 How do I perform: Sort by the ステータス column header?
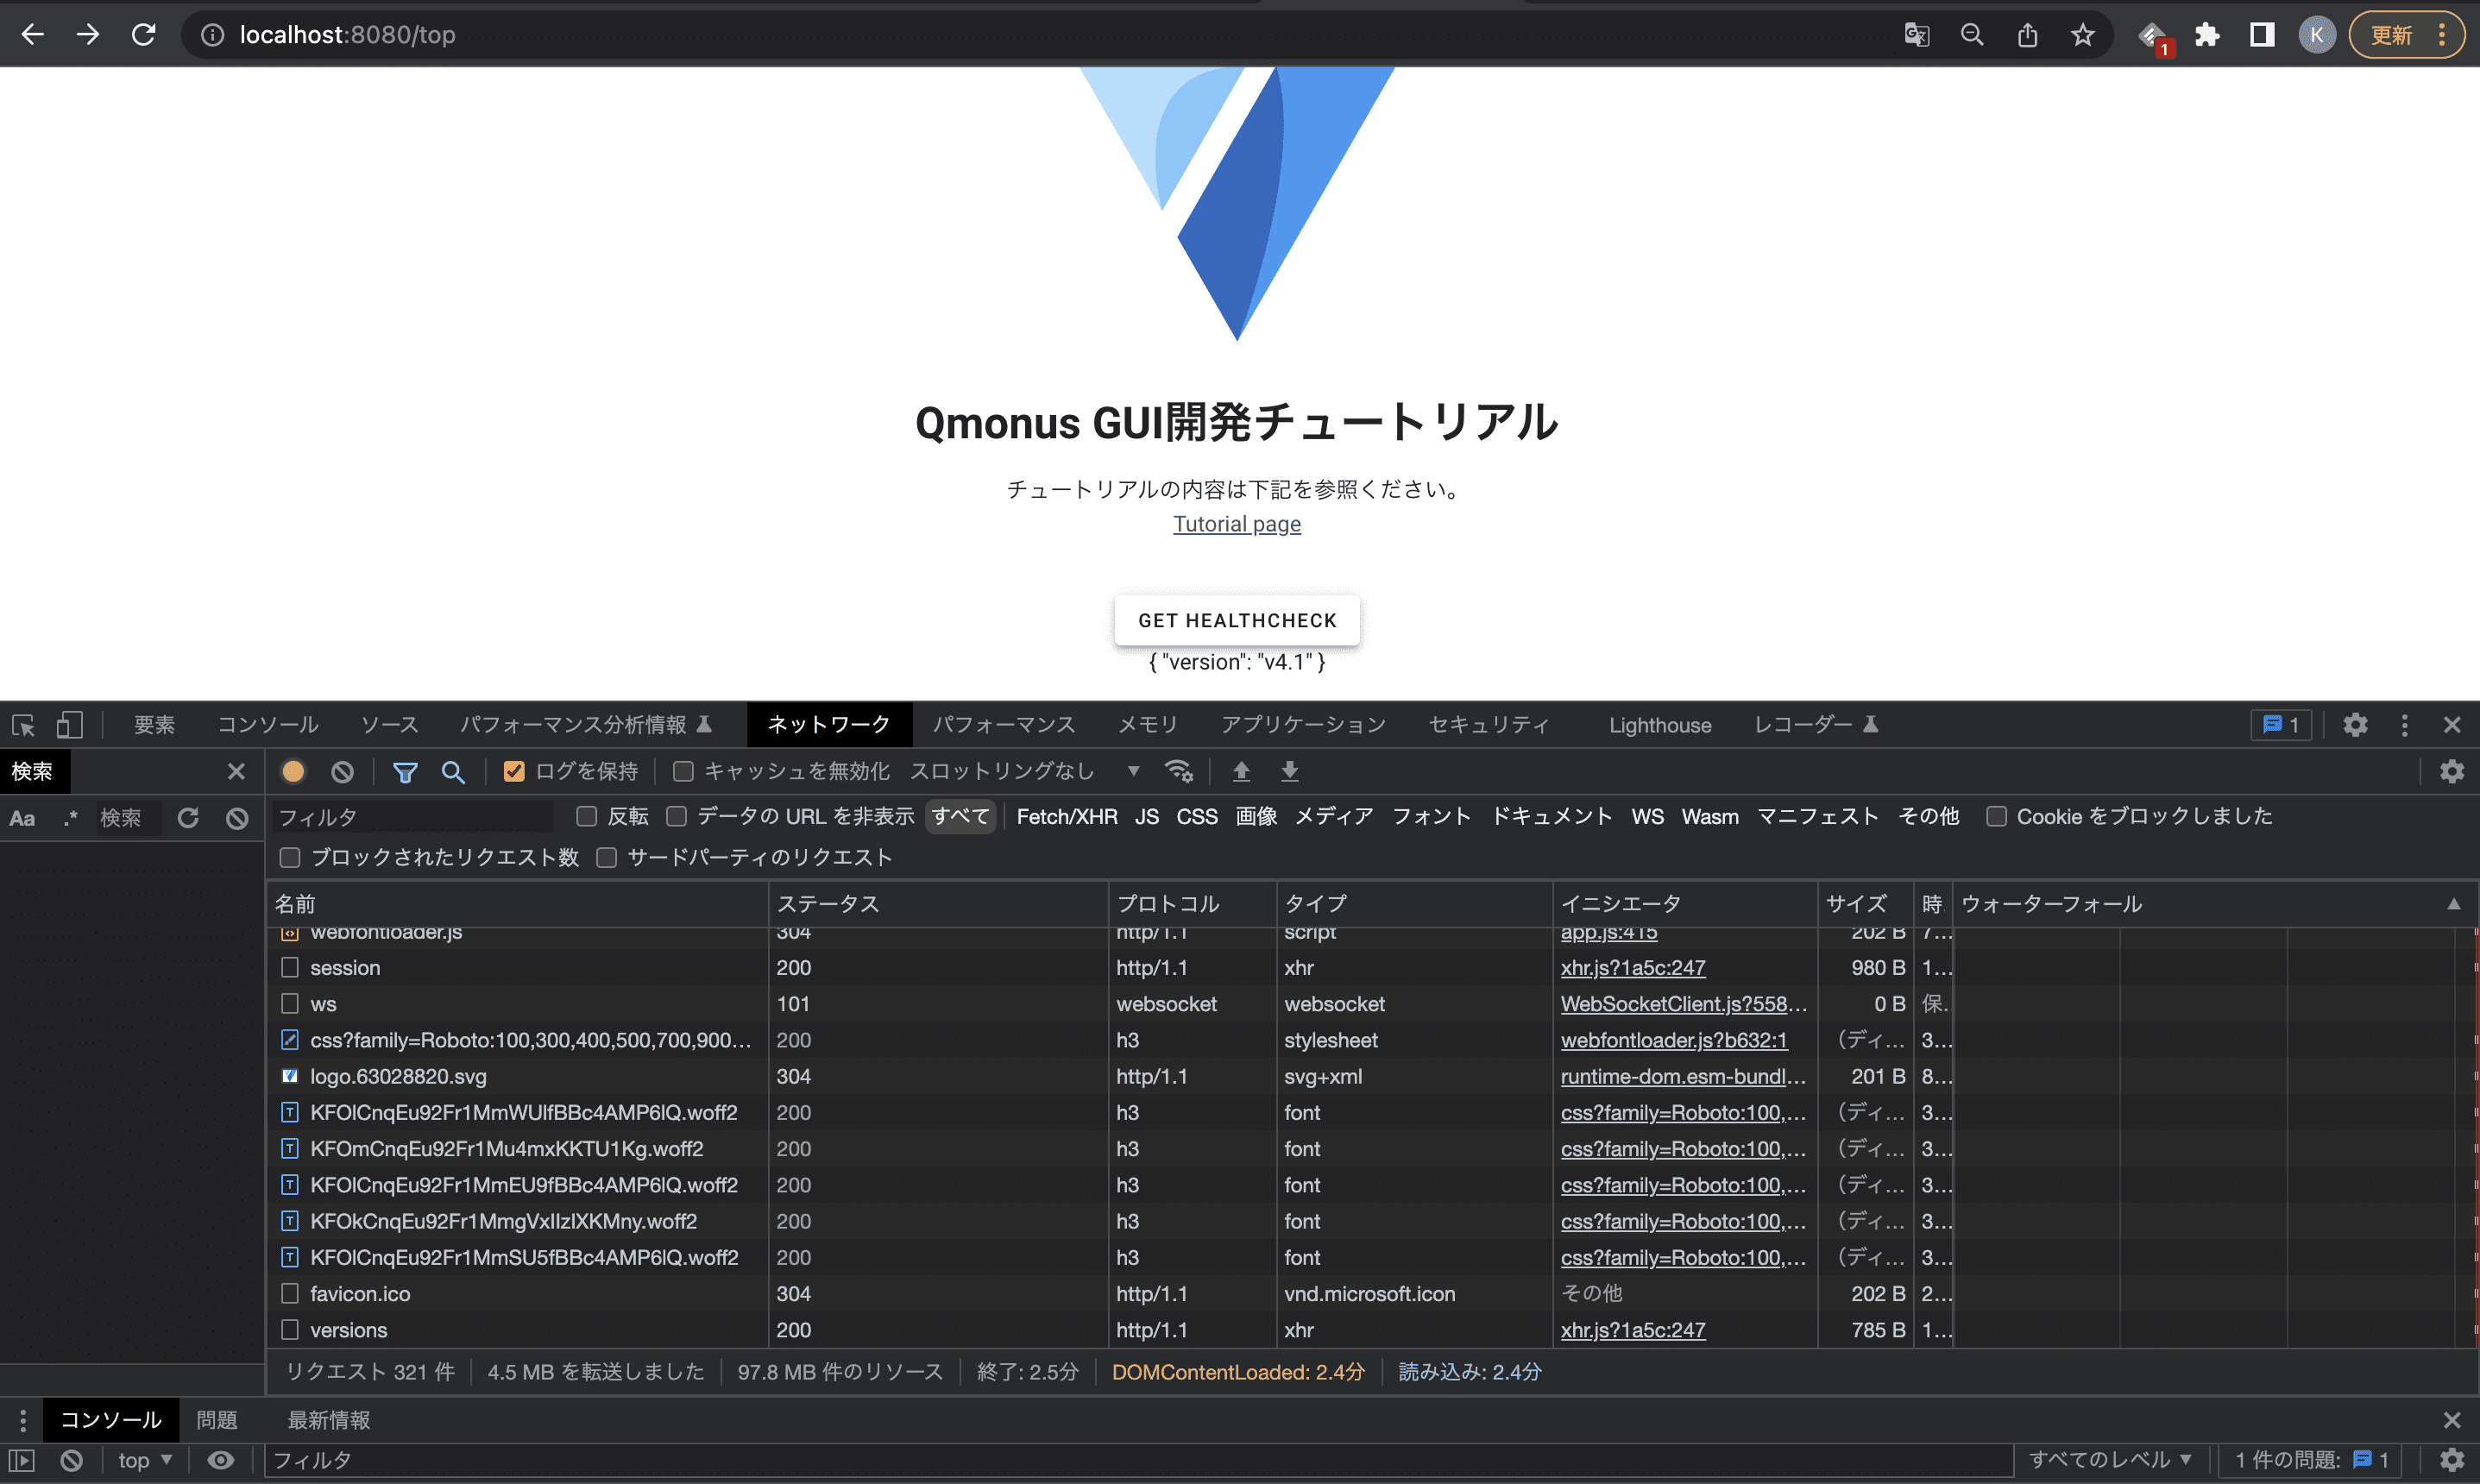pos(938,904)
